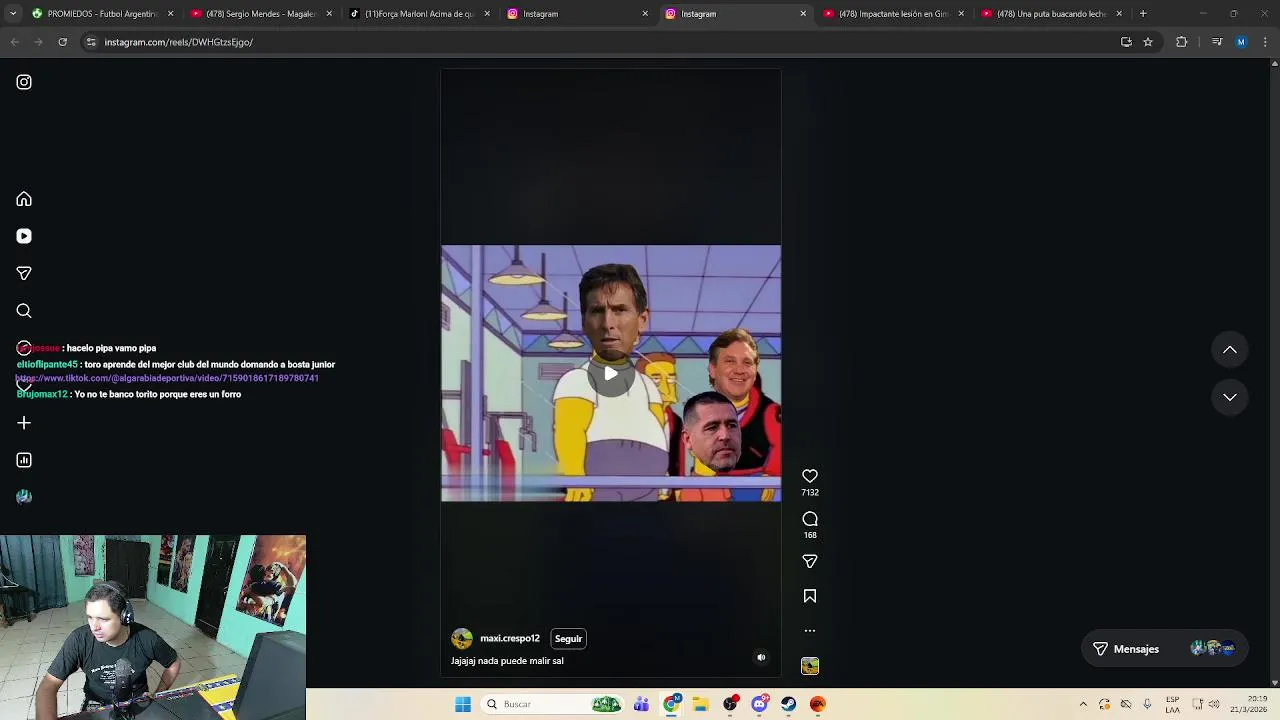Image resolution: width=1280 pixels, height=720 pixels.
Task: Open the three-dots more options on reel
Action: [810, 631]
